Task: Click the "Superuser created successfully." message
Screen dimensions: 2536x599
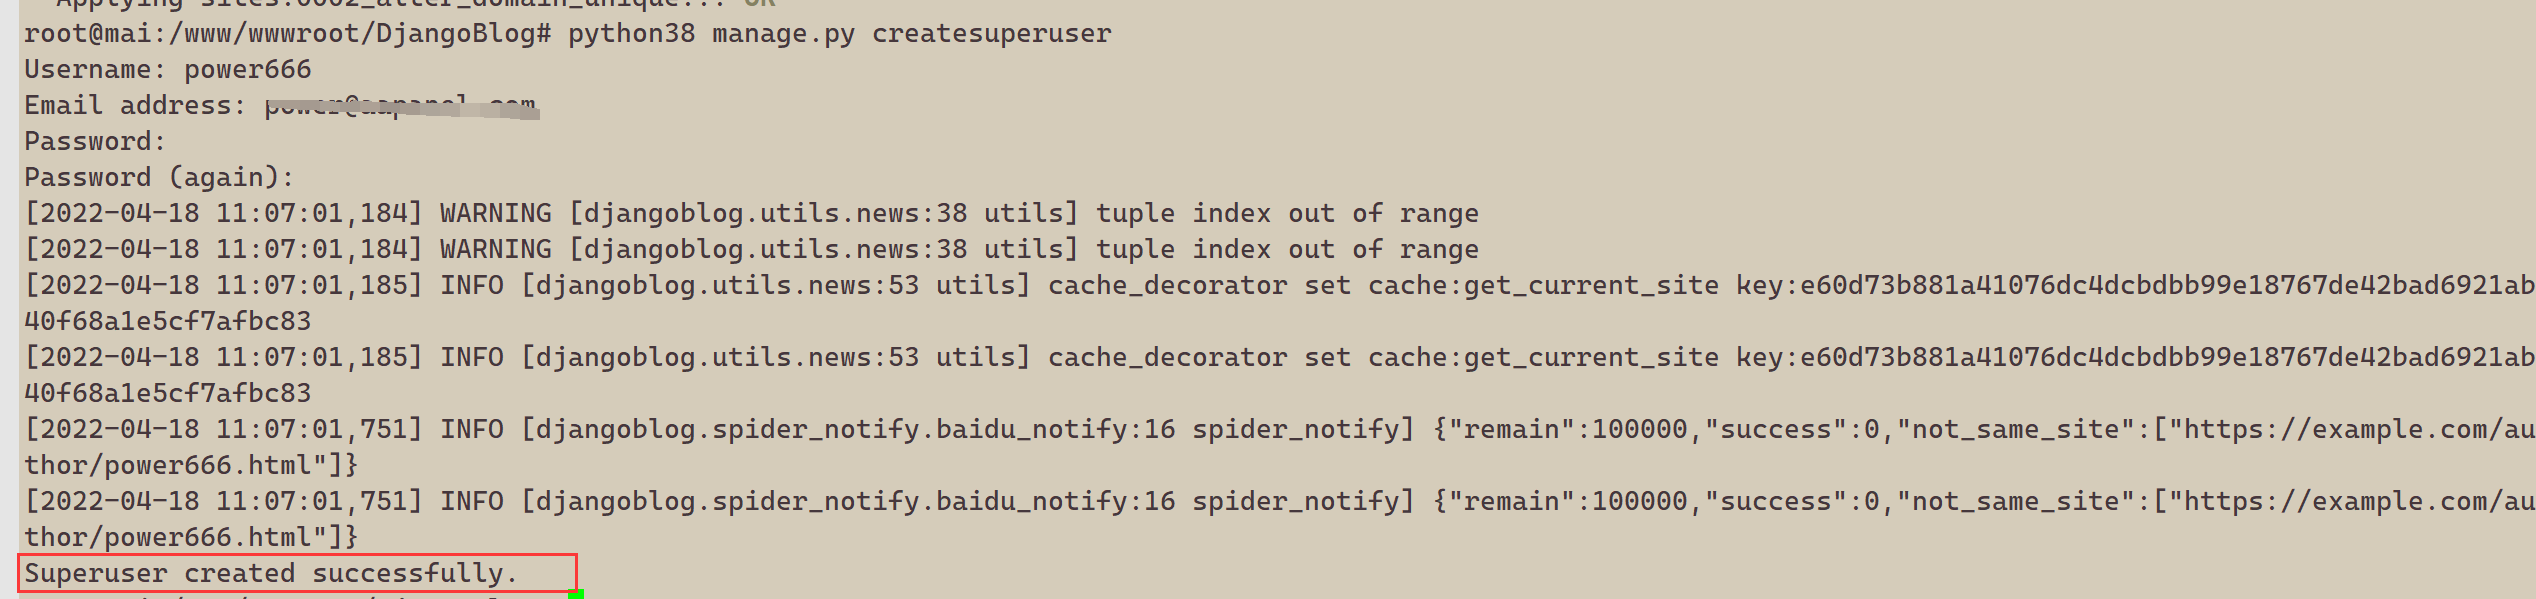Action: click(x=271, y=574)
